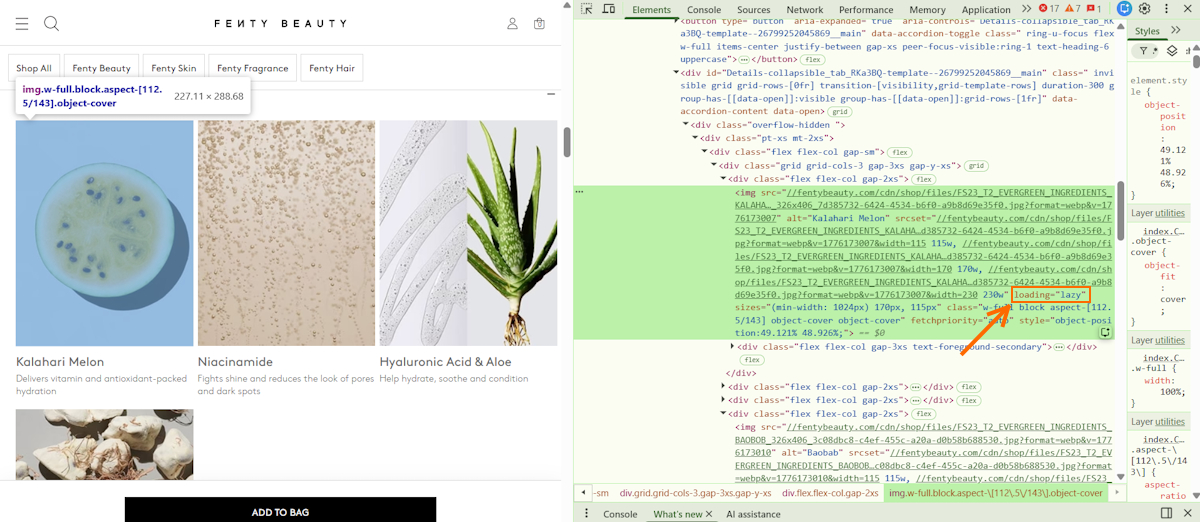Viewport: 1200px width, 522px height.
Task: Toggle the CSS layers view icon
Action: [x=1172, y=50]
